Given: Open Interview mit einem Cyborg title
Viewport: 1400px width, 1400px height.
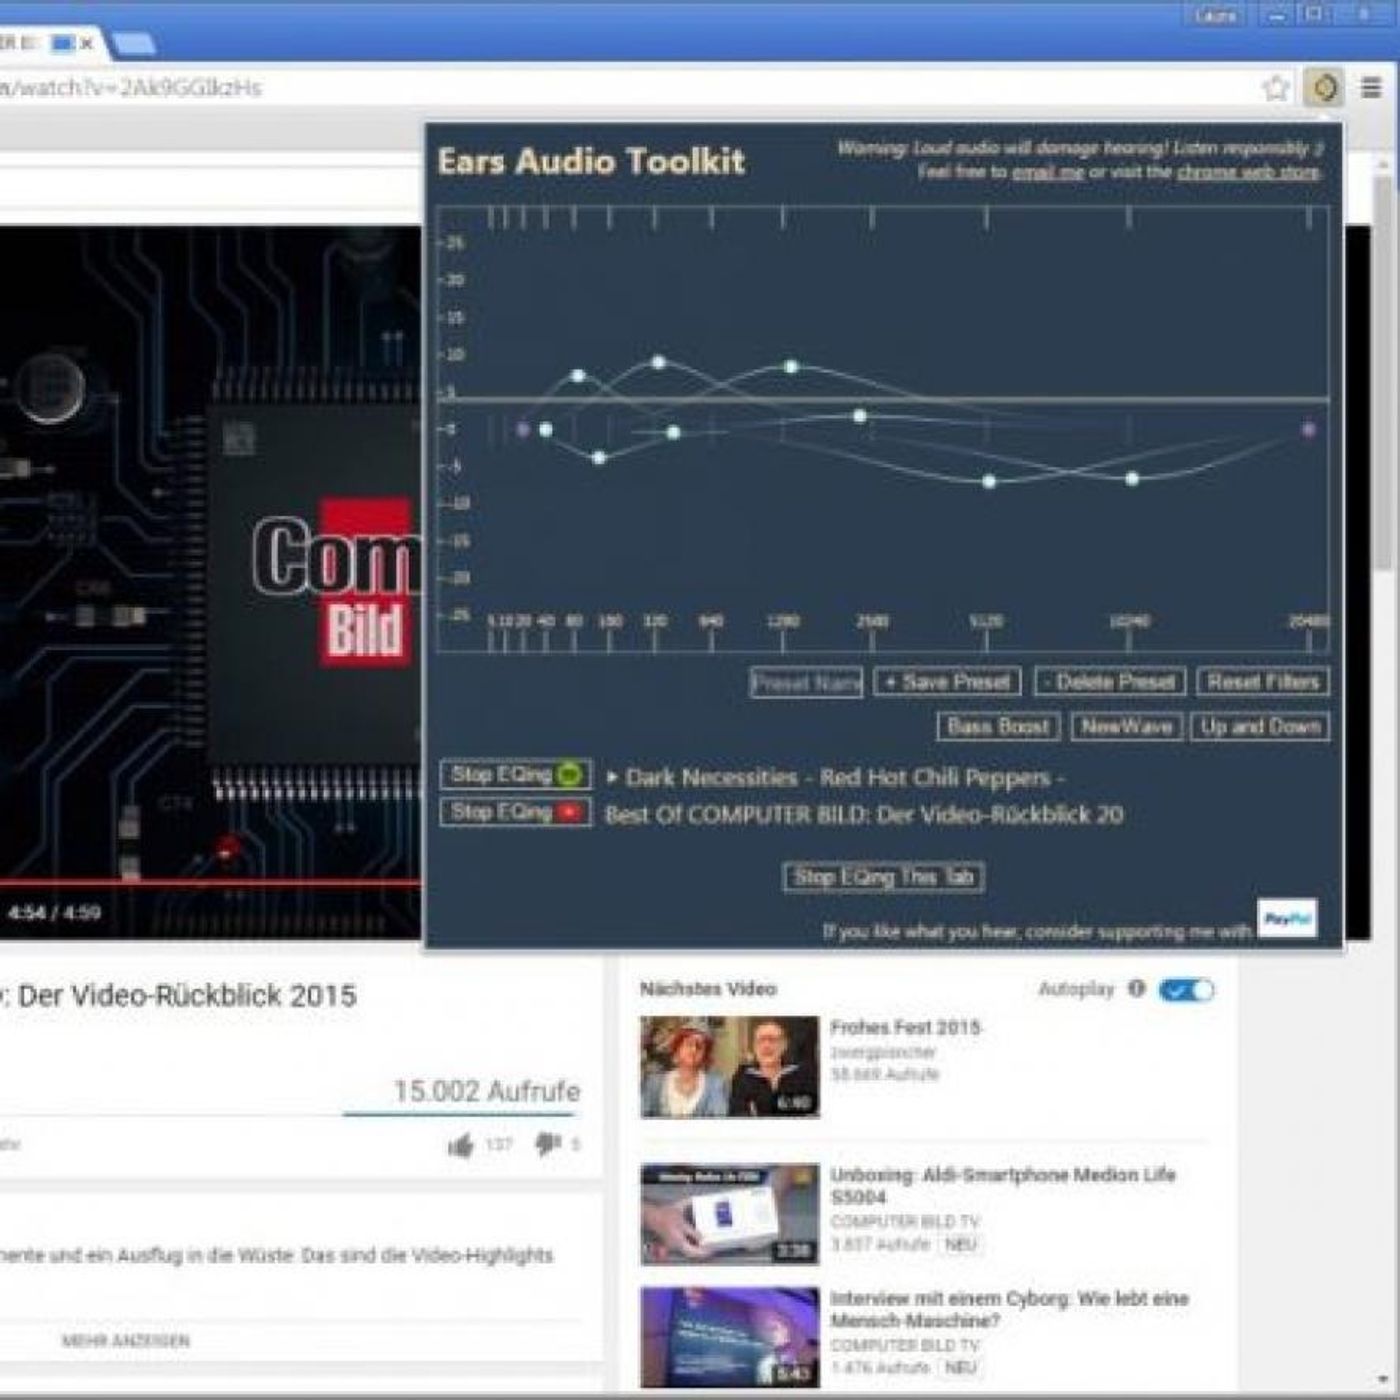Looking at the screenshot, I should coord(1009,1309).
